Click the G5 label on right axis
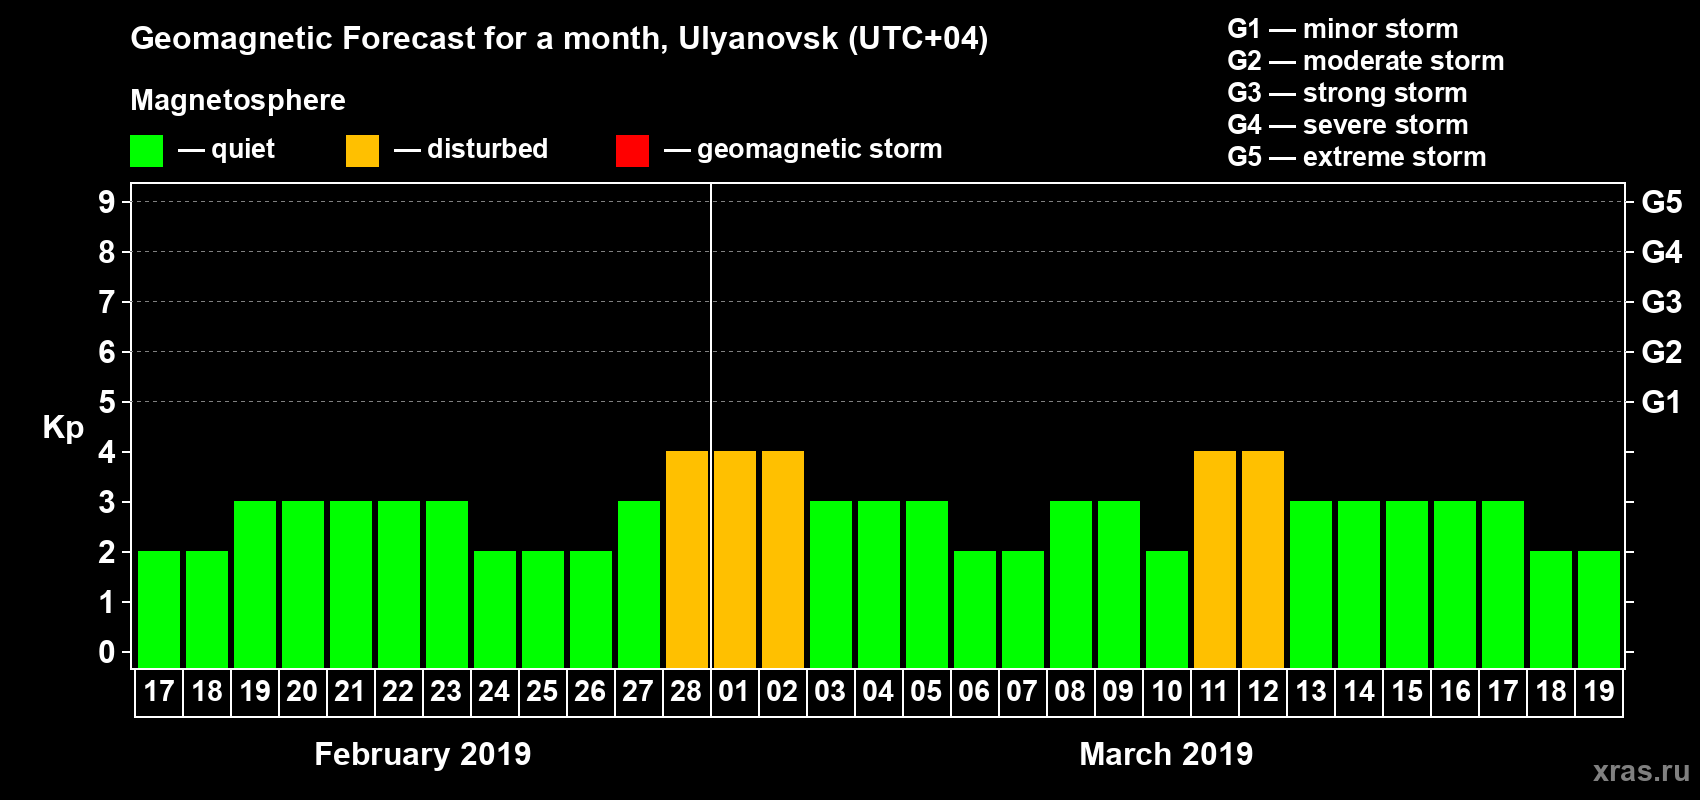Image resolution: width=1700 pixels, height=800 pixels. click(1662, 202)
